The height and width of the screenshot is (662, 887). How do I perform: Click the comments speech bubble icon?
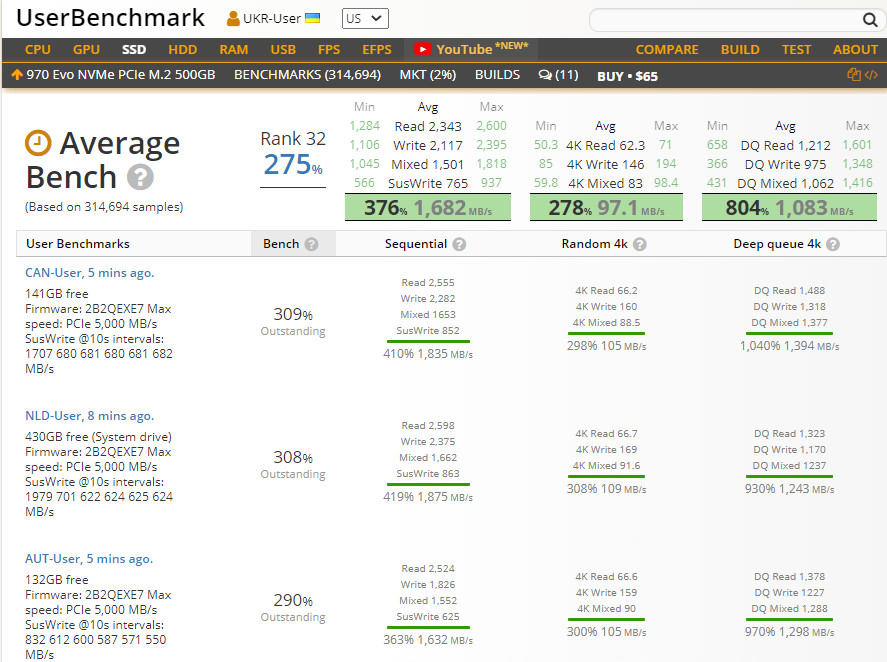pos(545,75)
